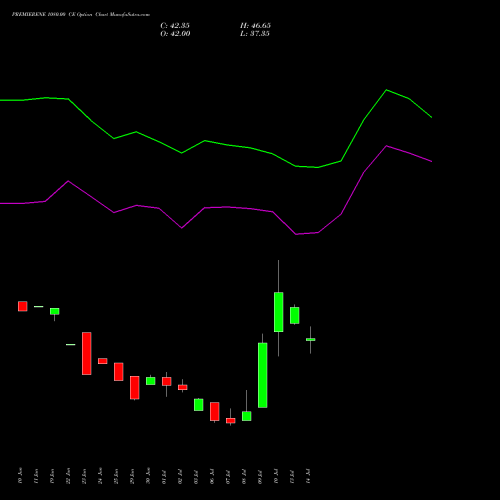Click the '30 Jun' date label on the axis
Image resolution: width=500 pixels, height=500 pixels.
[x=148, y=476]
